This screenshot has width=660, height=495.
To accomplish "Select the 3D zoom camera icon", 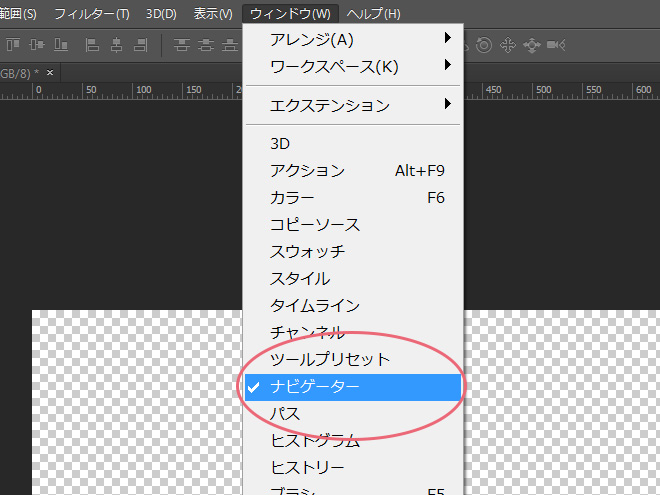I will [x=557, y=44].
